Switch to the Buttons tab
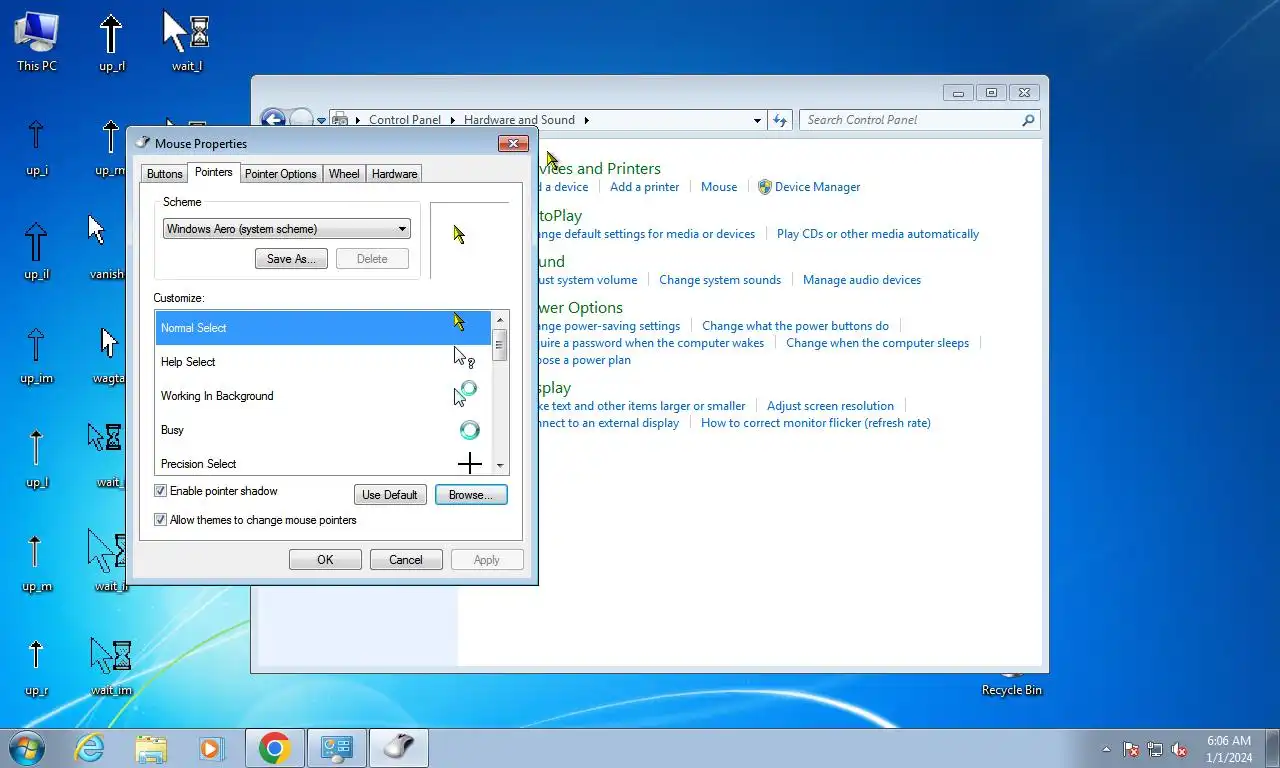The width and height of the screenshot is (1280, 768). pyautogui.click(x=165, y=174)
